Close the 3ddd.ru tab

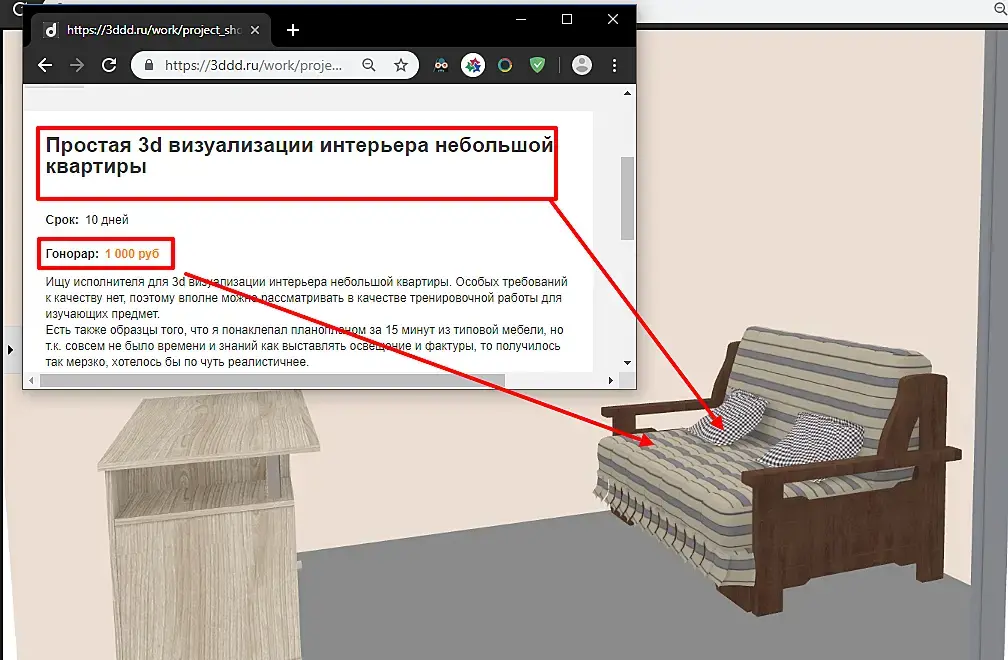[255, 30]
